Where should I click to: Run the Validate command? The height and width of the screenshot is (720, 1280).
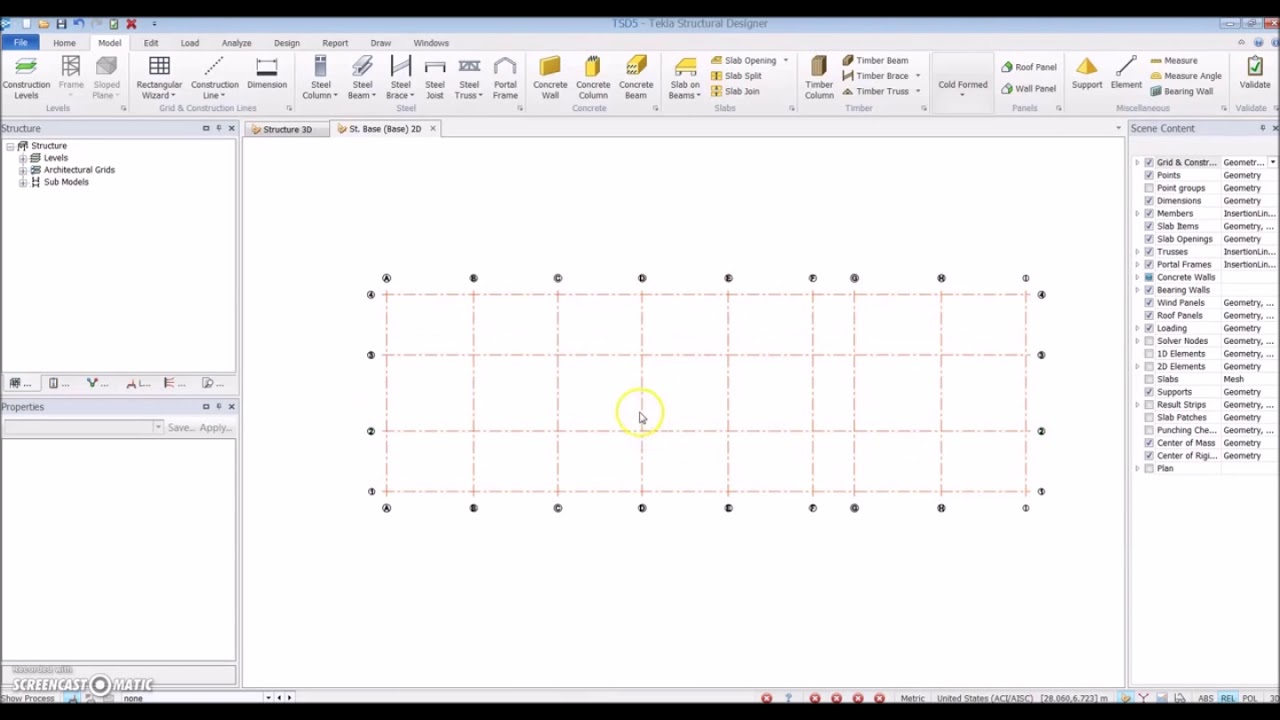tap(1254, 74)
